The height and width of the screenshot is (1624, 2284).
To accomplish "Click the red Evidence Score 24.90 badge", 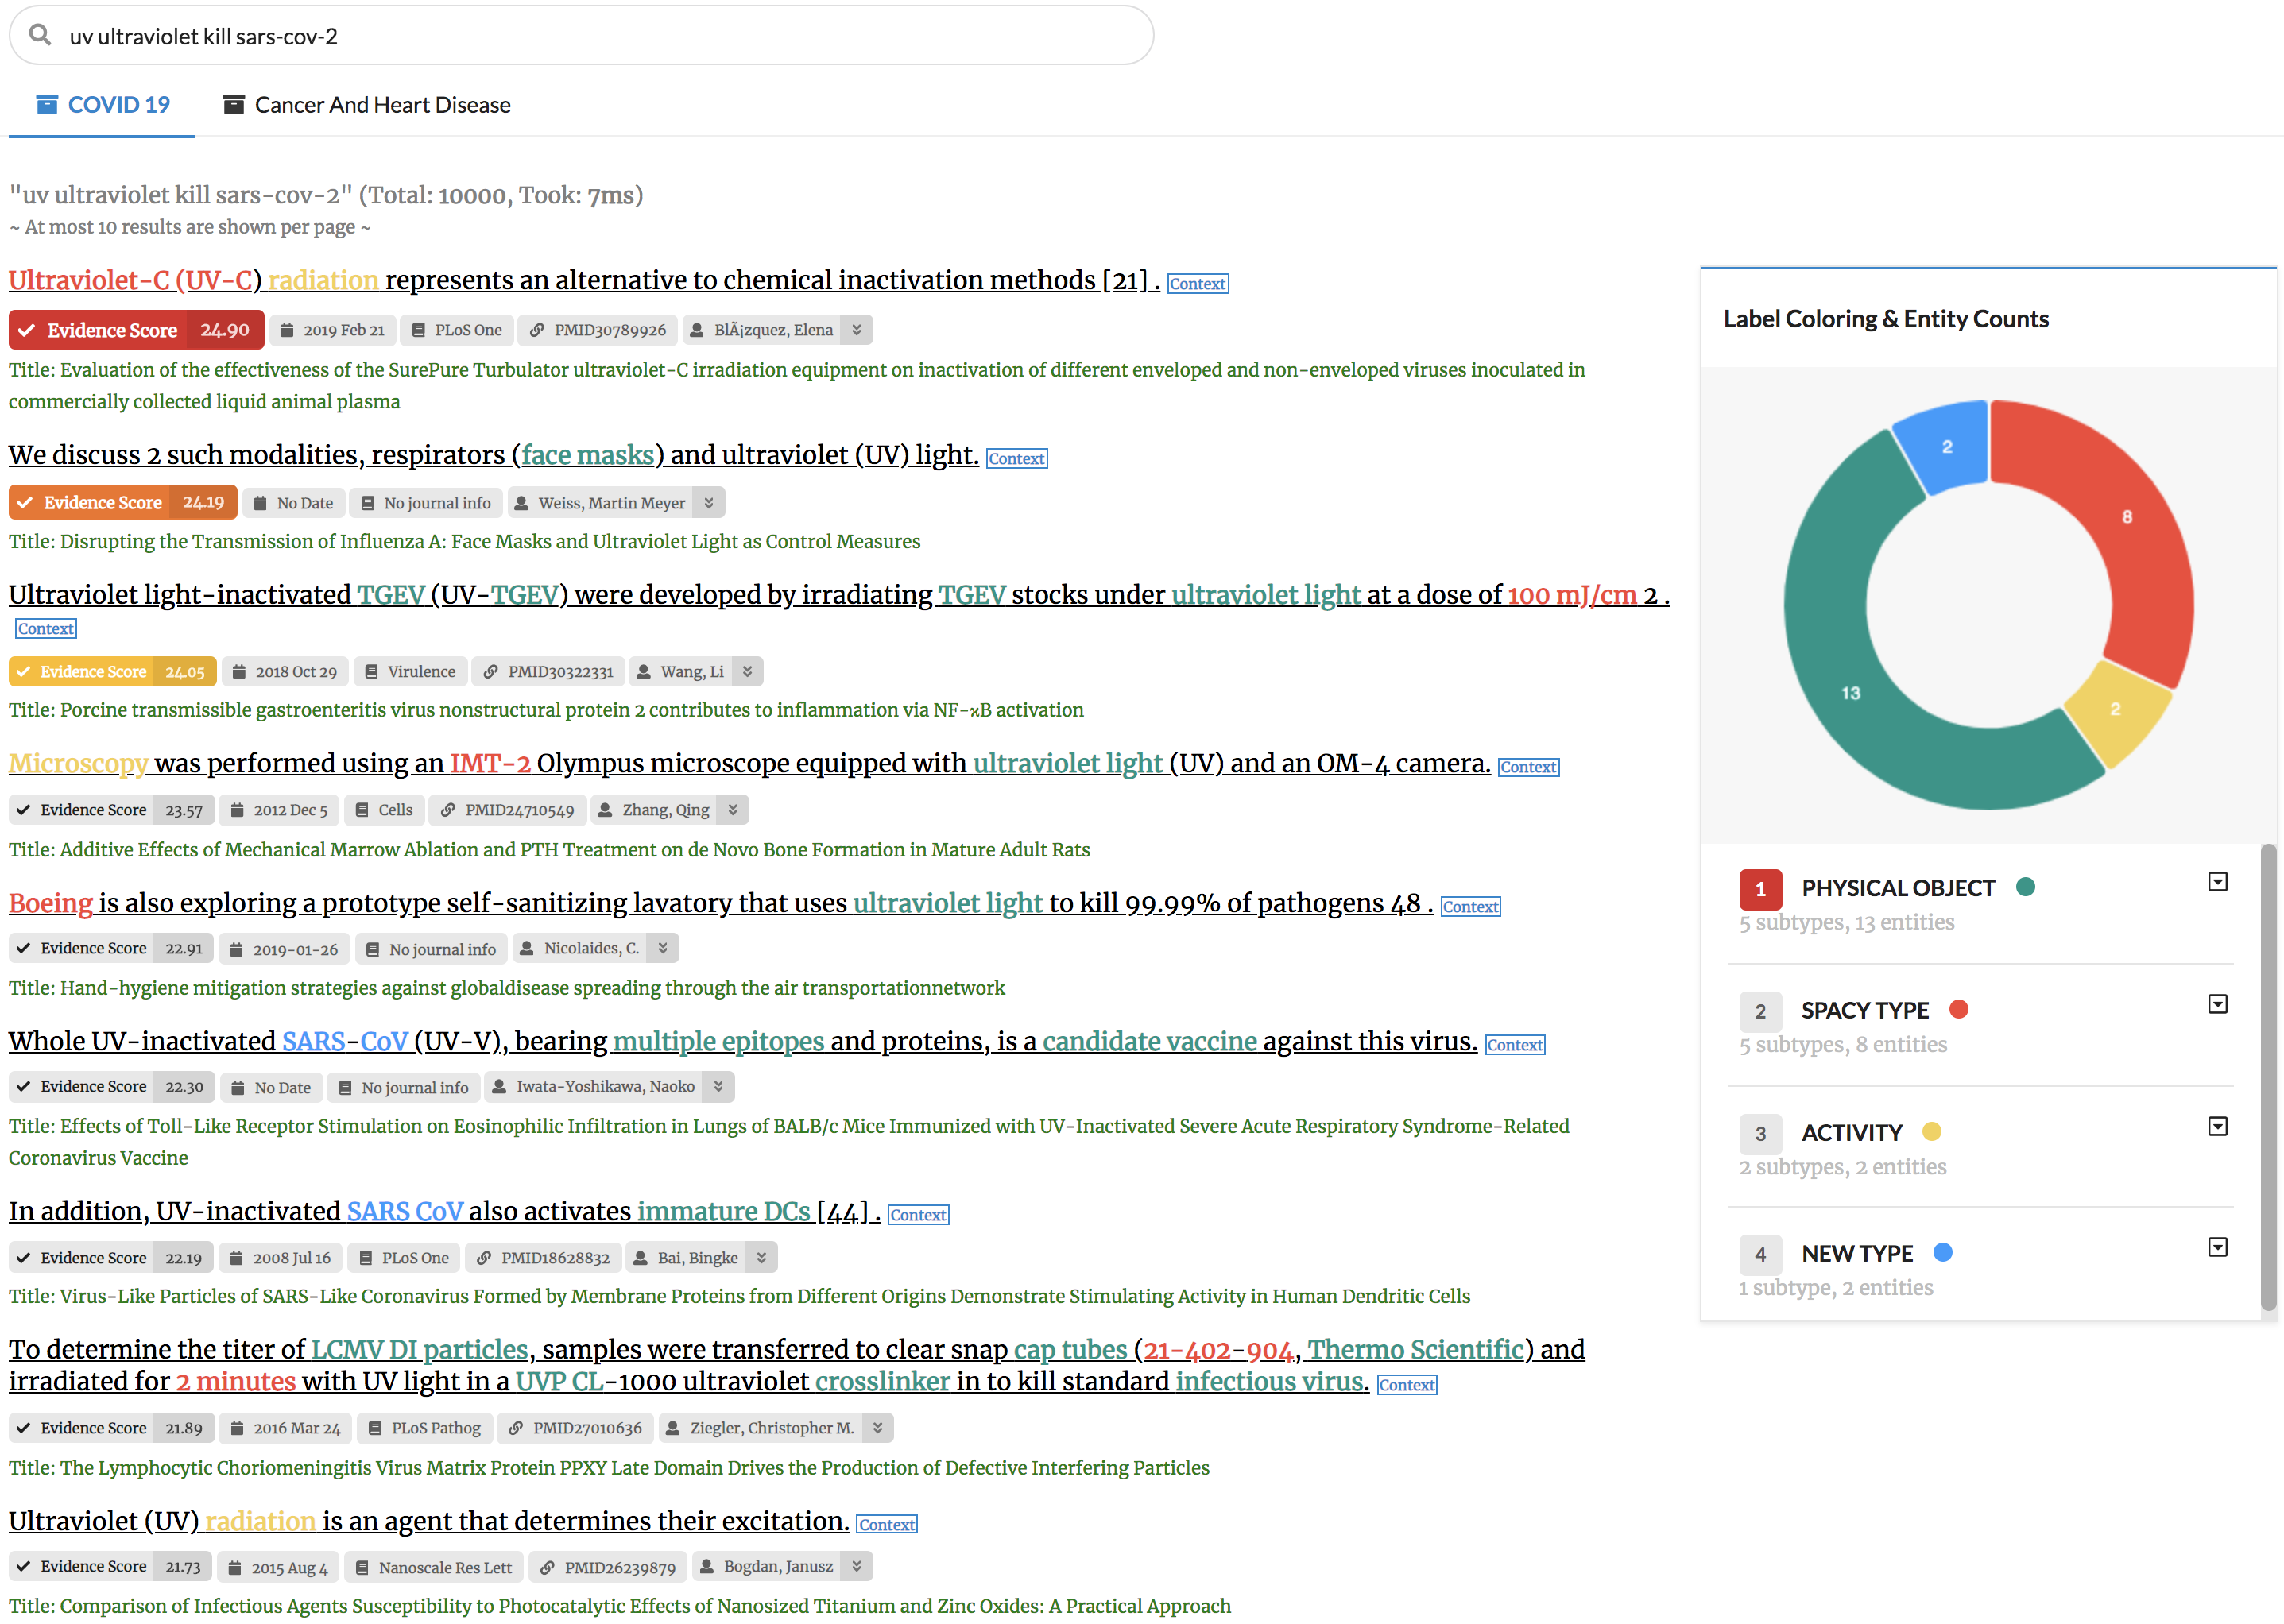I will pos(136,331).
